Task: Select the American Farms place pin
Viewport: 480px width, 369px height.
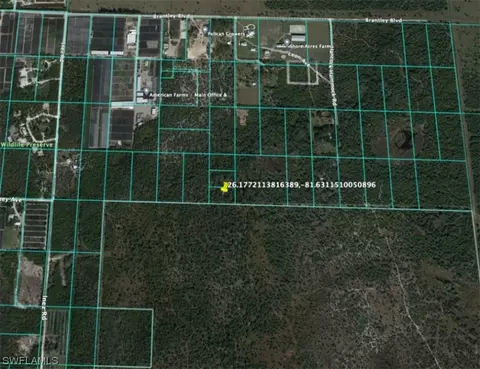Action: point(146,92)
